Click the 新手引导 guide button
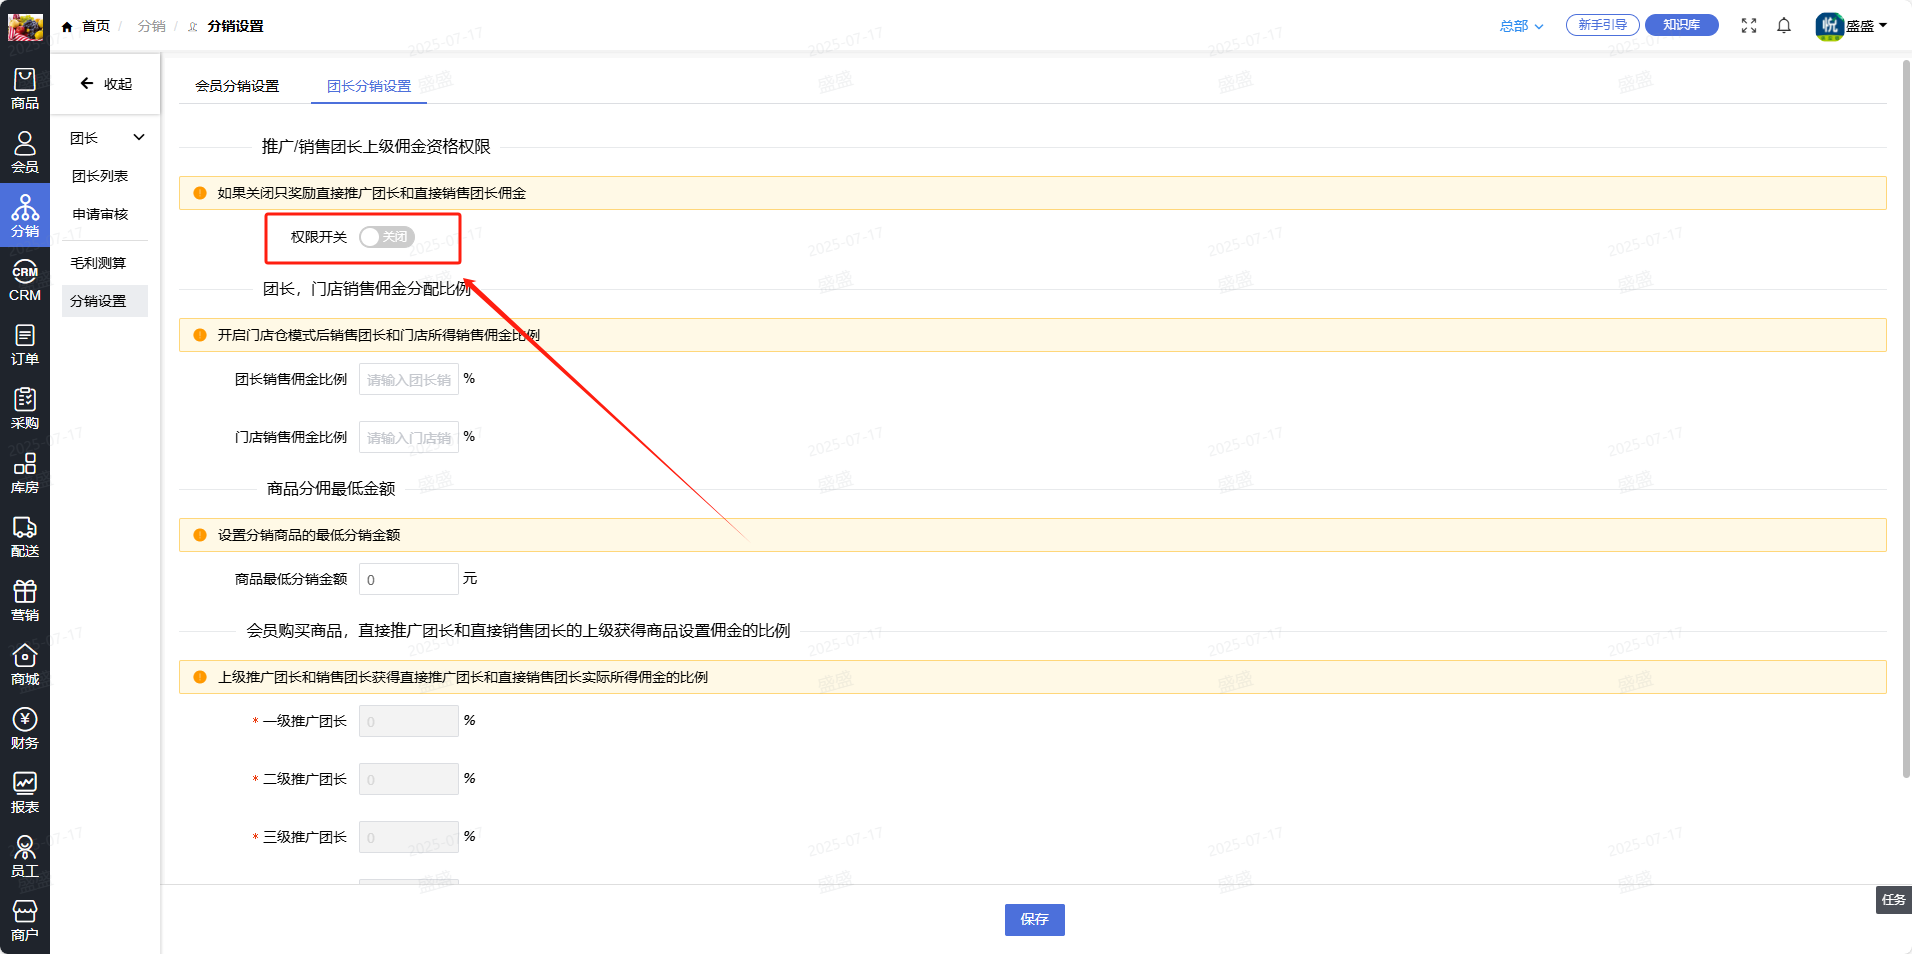 tap(1602, 25)
